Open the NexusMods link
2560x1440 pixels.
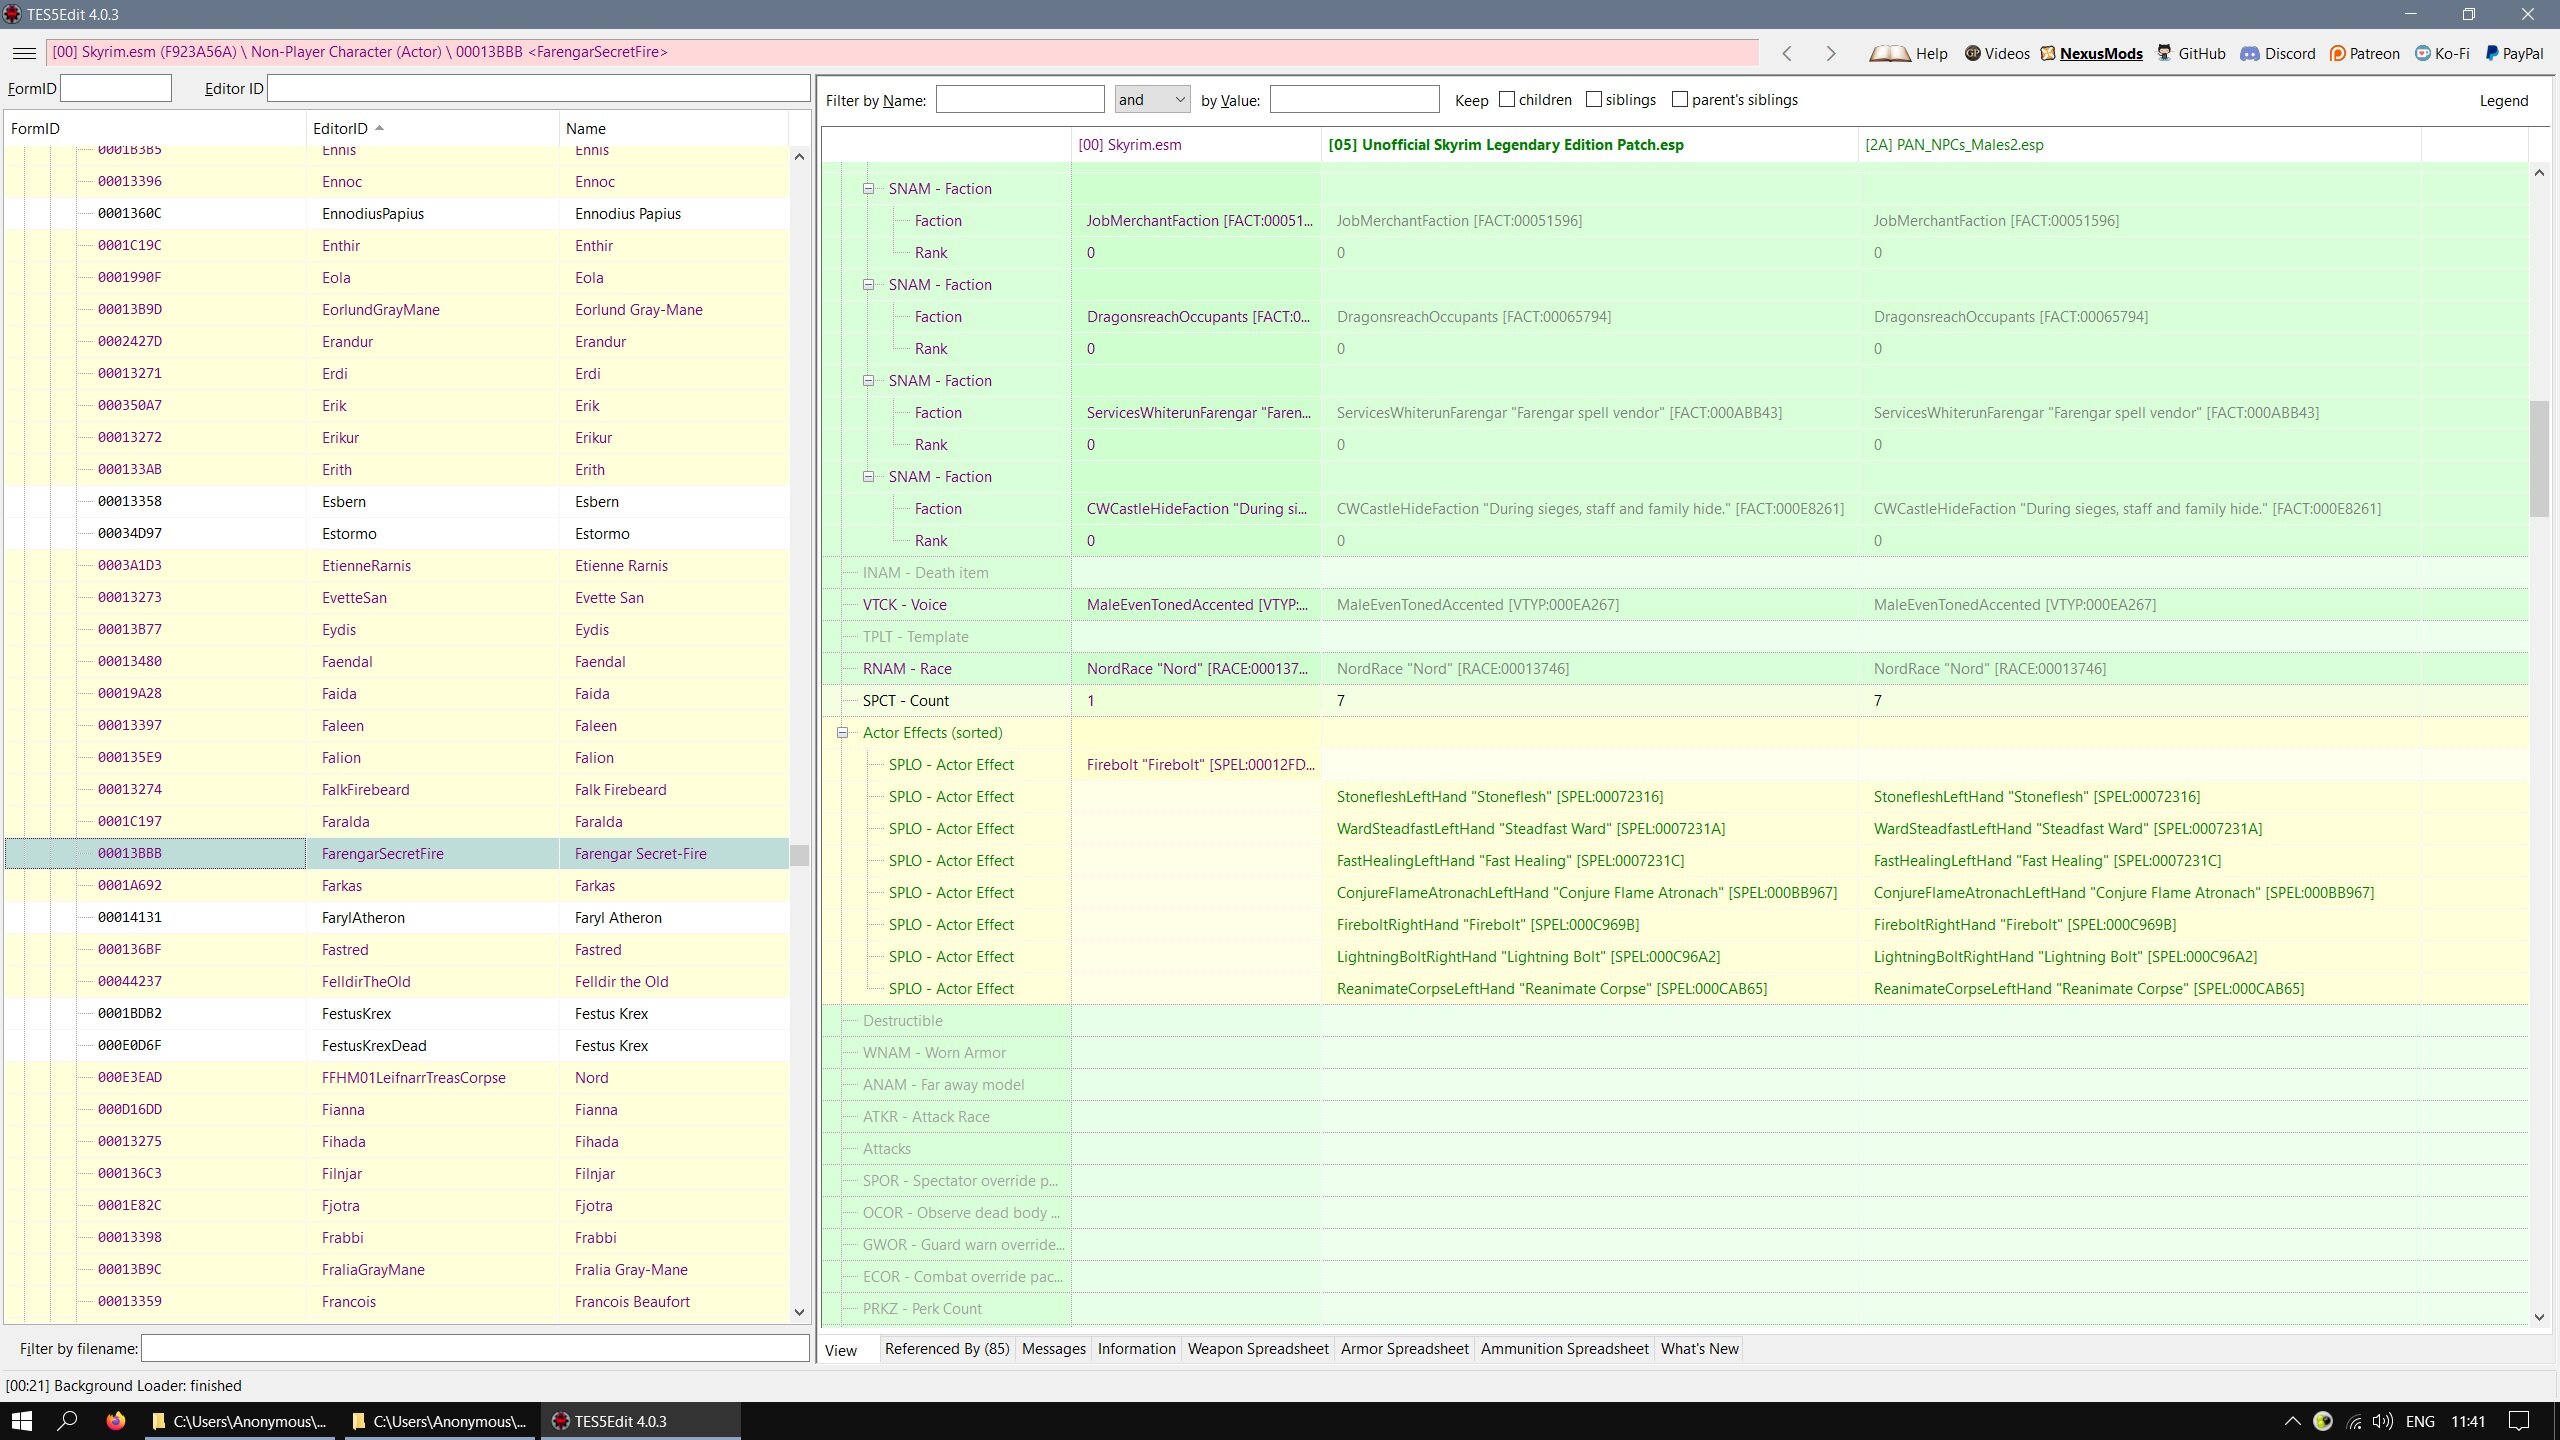click(x=2100, y=53)
